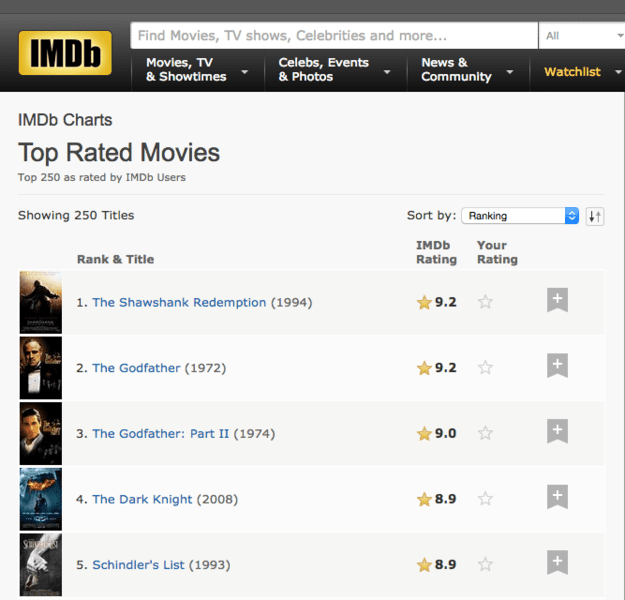
Task: Click the IMDb logo
Action: click(65, 53)
